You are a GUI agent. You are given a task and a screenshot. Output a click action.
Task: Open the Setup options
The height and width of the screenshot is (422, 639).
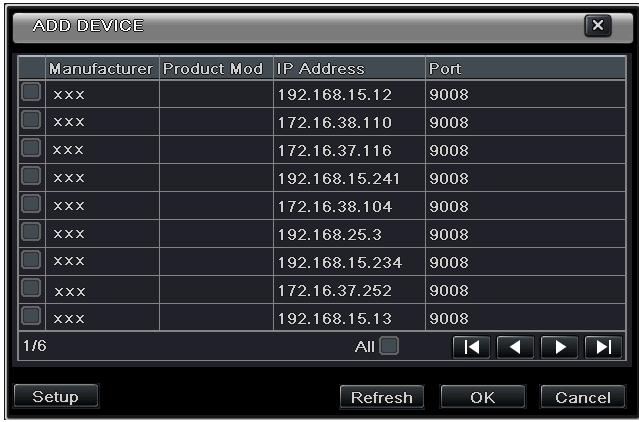click(56, 396)
